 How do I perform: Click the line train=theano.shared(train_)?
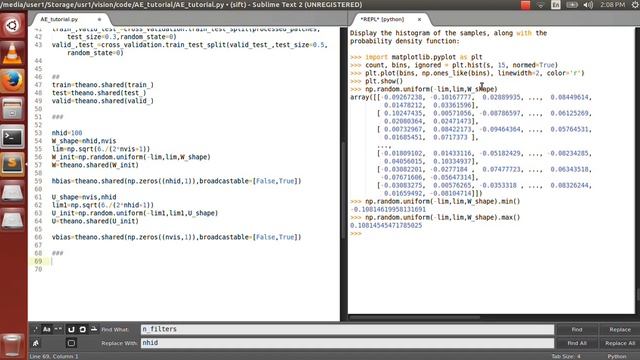pyautogui.click(x=102, y=85)
